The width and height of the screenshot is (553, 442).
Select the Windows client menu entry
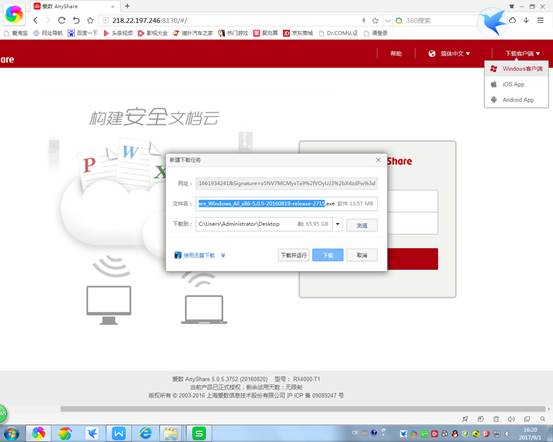pyautogui.click(x=516, y=69)
